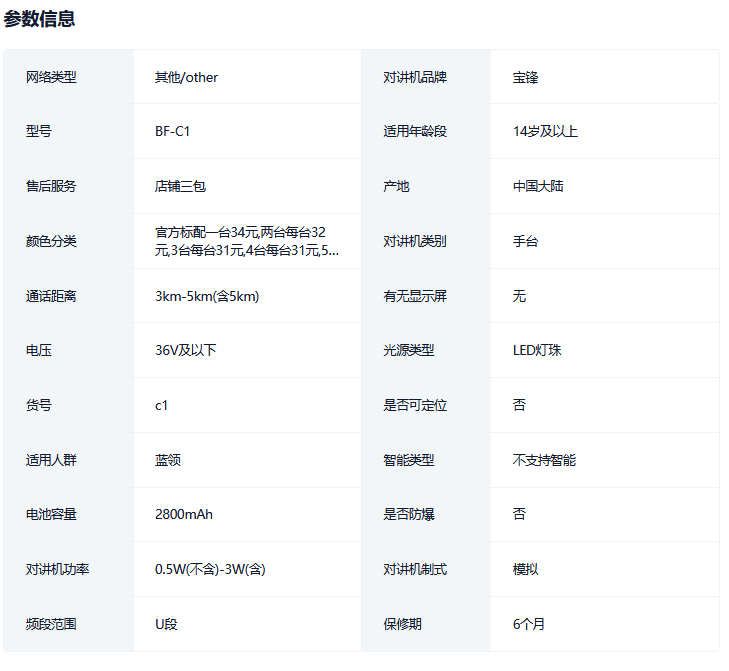
Task: Select the 宝锋 brand value
Action: coord(526,77)
